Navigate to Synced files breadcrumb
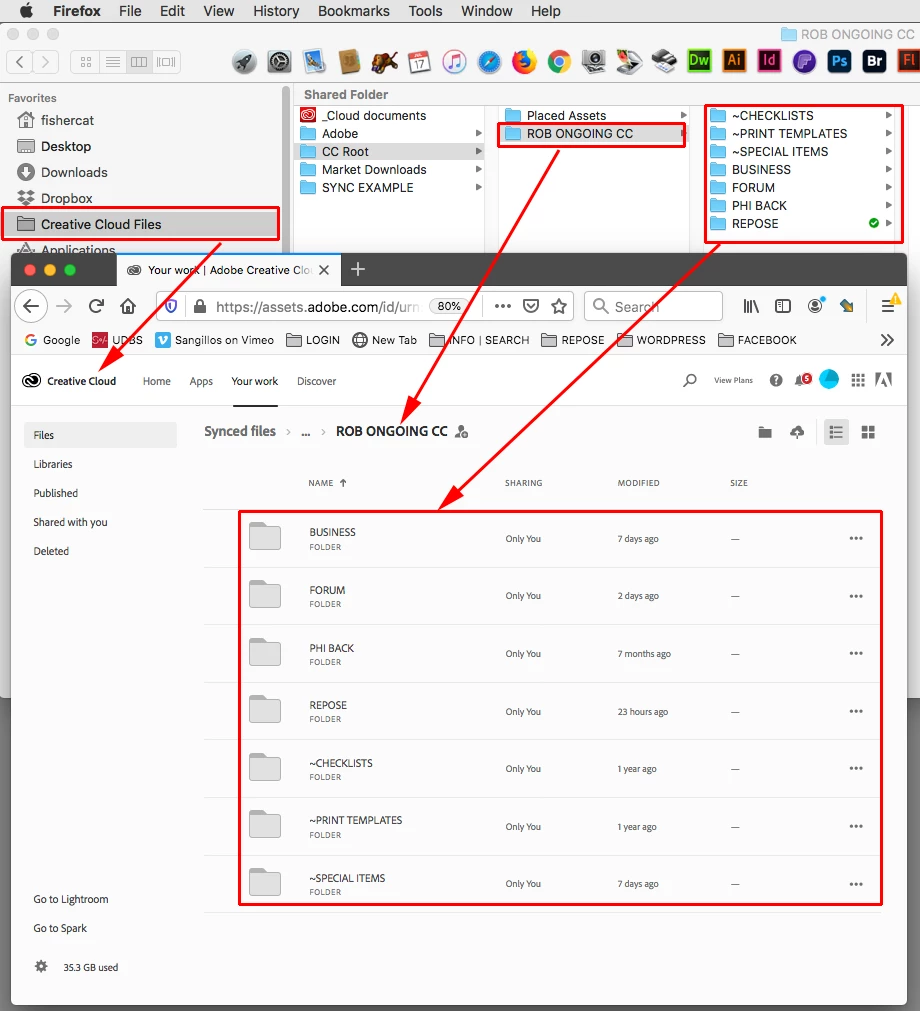Viewport: 920px width, 1011px height. 240,431
